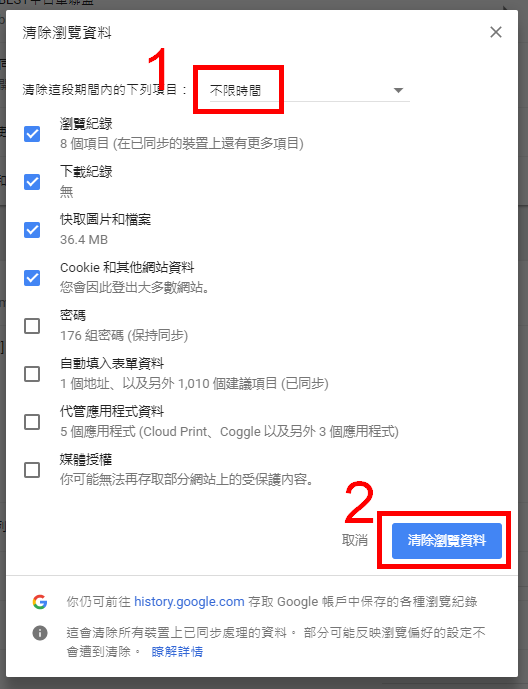
Task: Uncheck the 瀏覽紀錄 checkbox
Action: [32, 134]
